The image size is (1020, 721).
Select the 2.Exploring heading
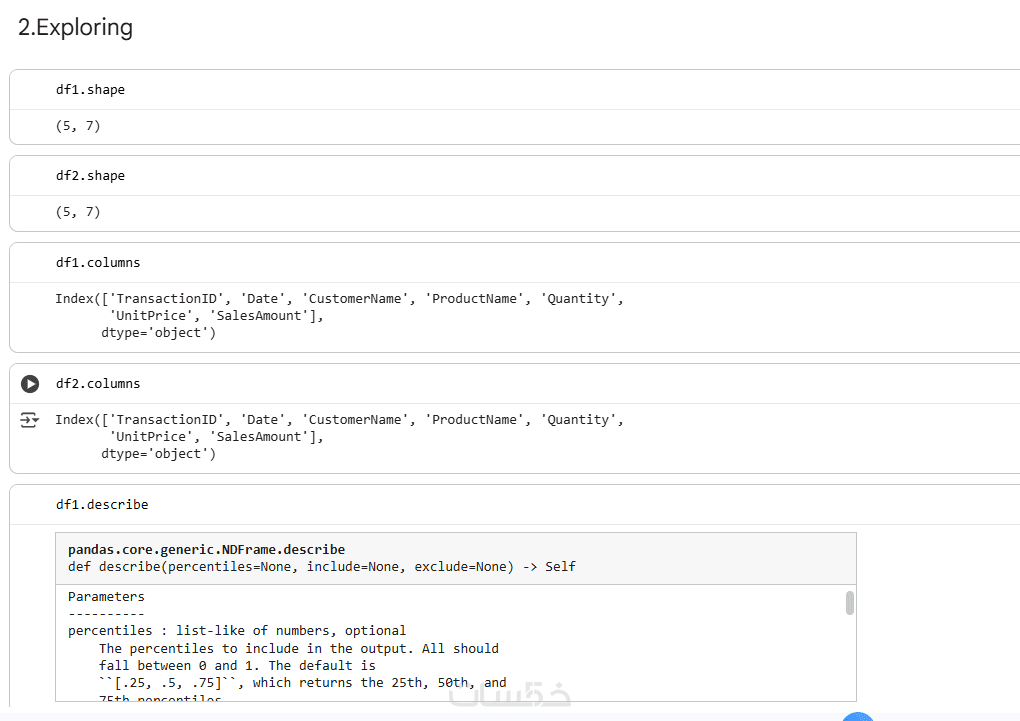(75, 27)
